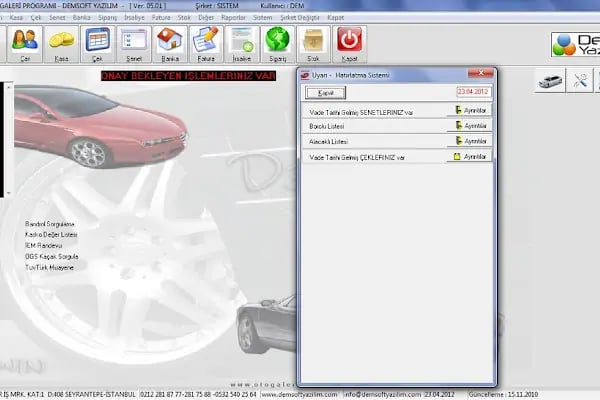Click the wrench tools icon button
This screenshot has height=400, width=600.
(x=580, y=80)
